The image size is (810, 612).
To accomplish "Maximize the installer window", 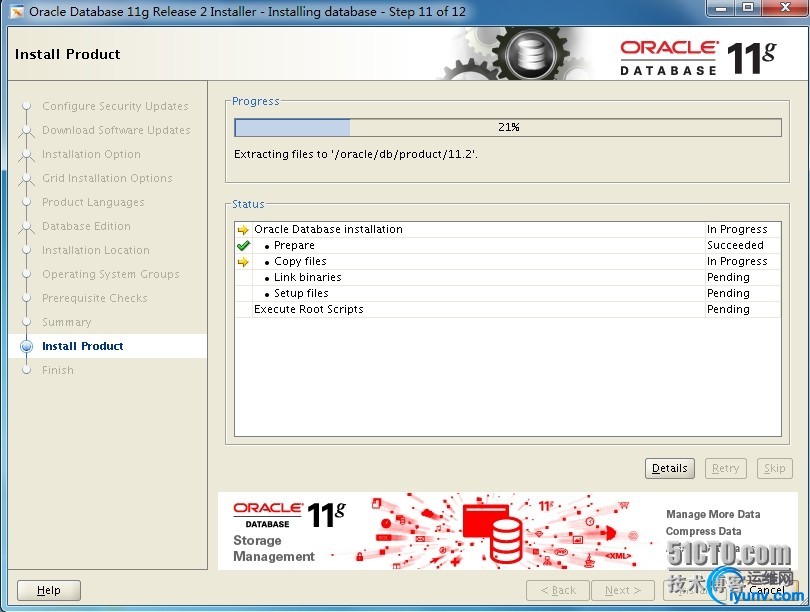I will pyautogui.click(x=748, y=8).
